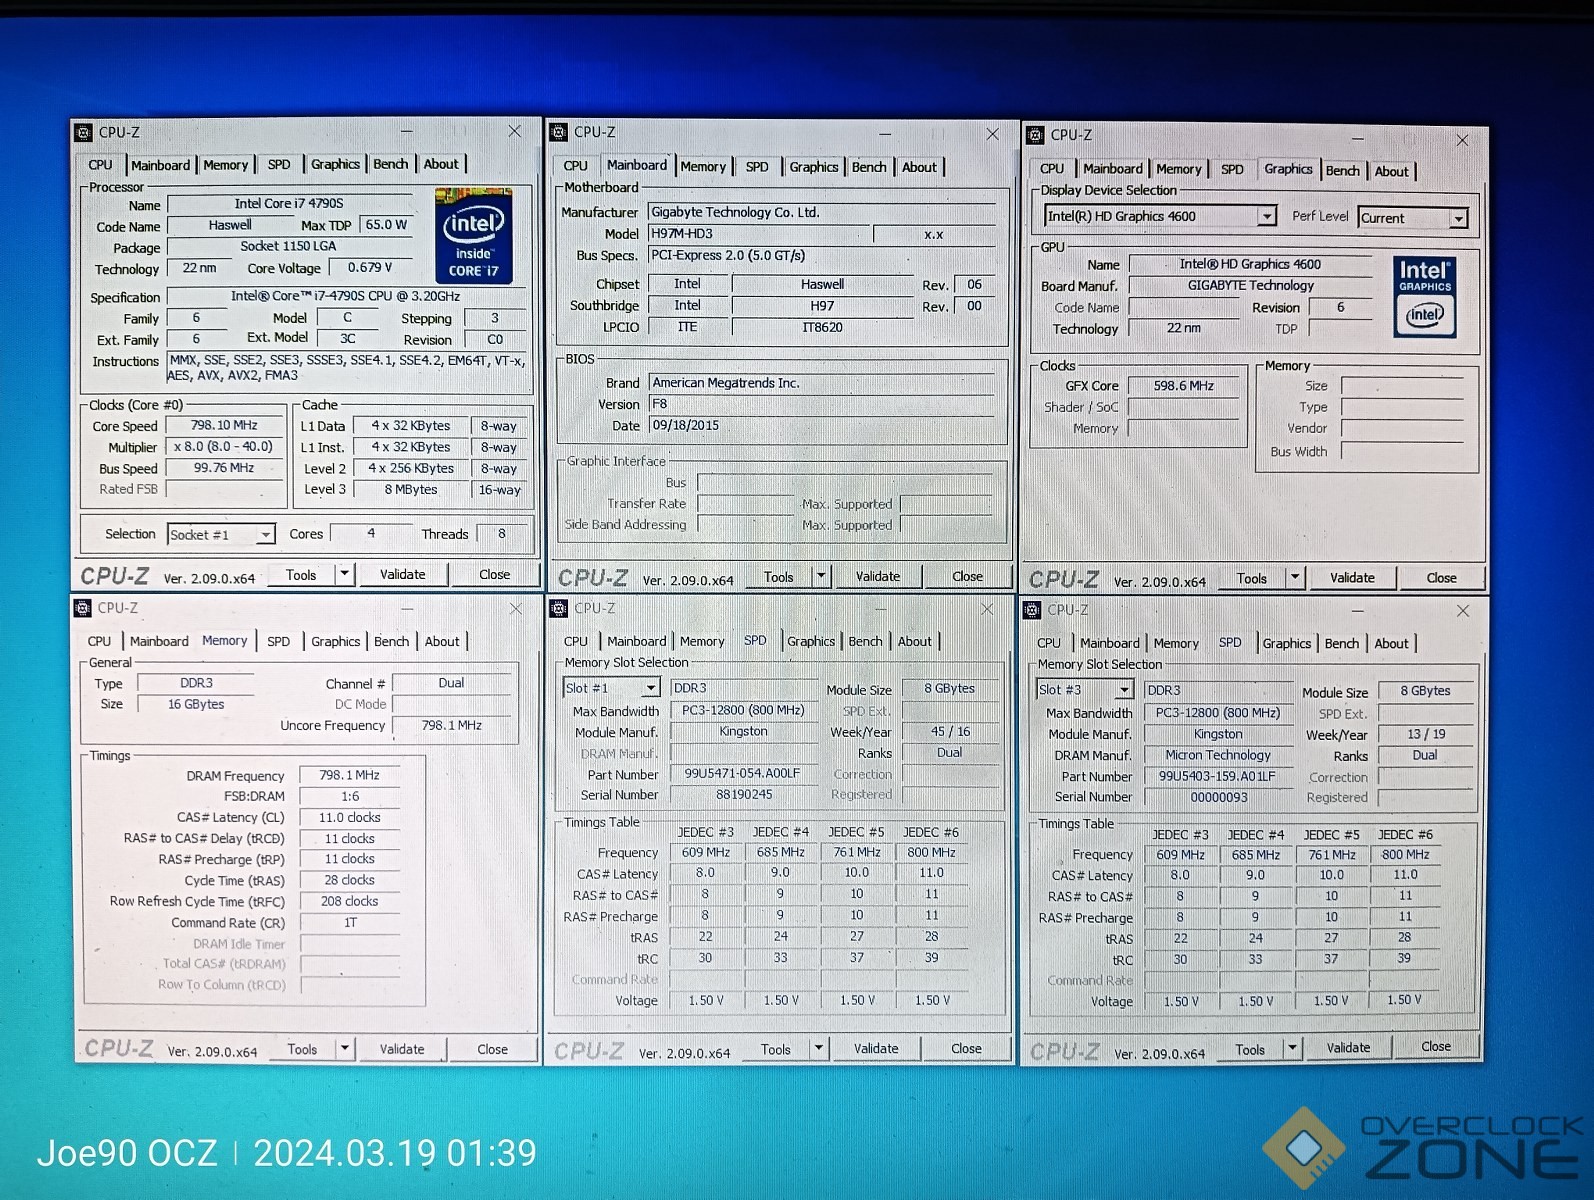The height and width of the screenshot is (1200, 1594).
Task: Click the Intel inside Core i7 logo
Action: [474, 236]
